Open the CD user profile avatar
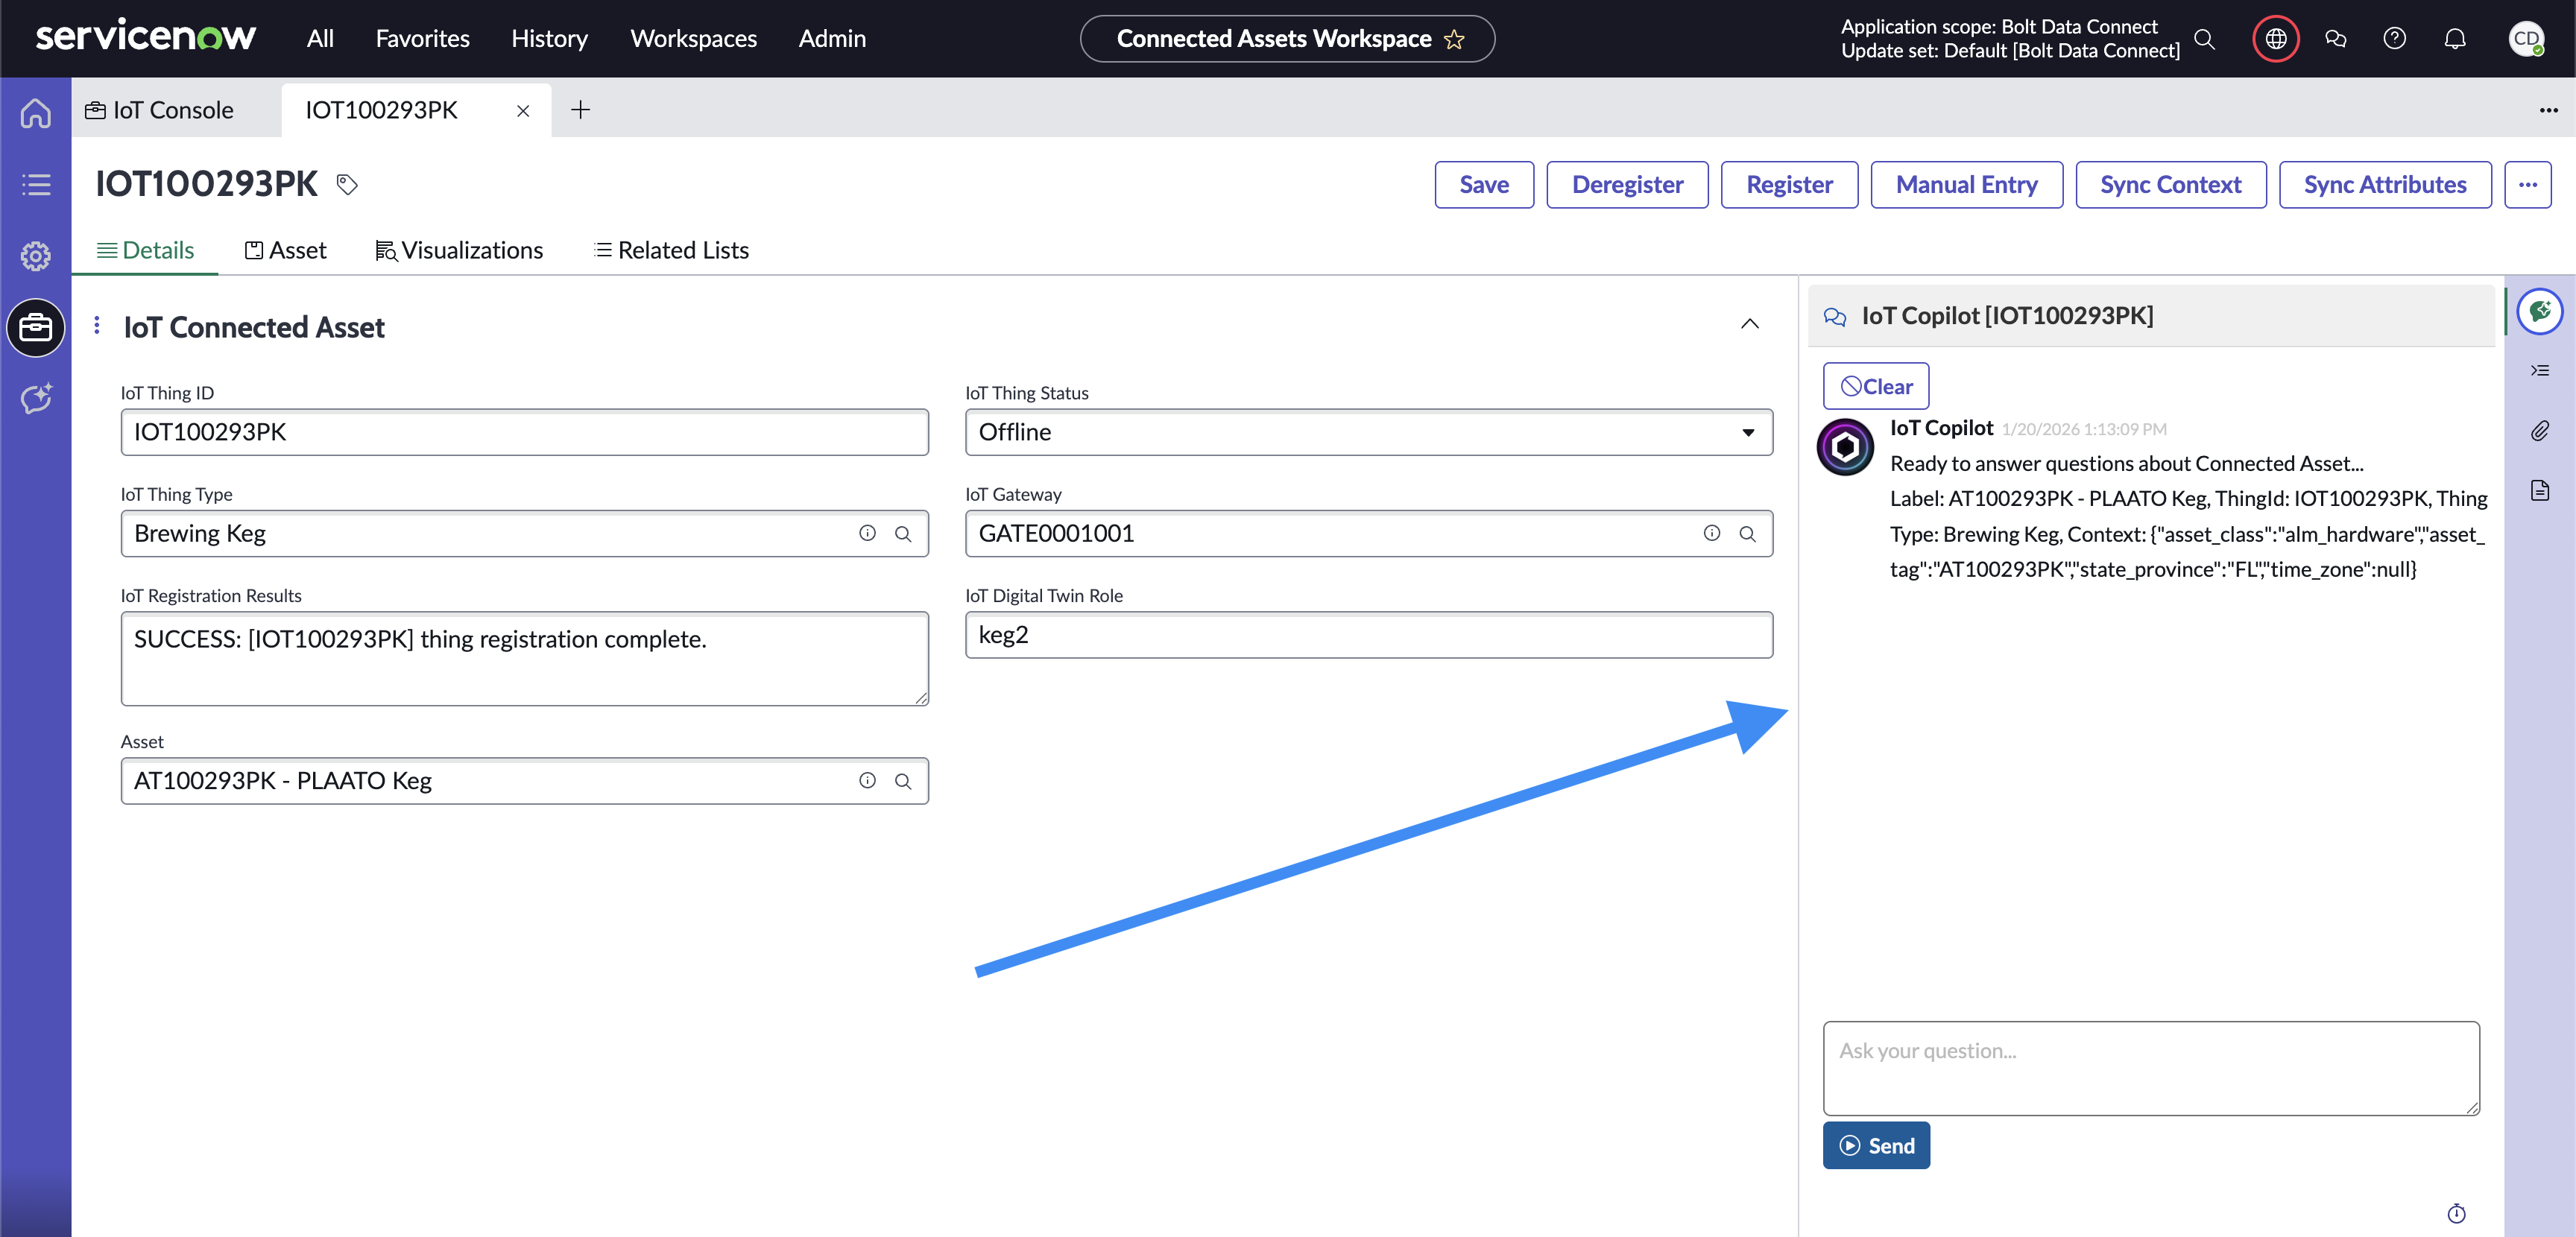Viewport: 2576px width, 1237px height. pyautogui.click(x=2527, y=39)
